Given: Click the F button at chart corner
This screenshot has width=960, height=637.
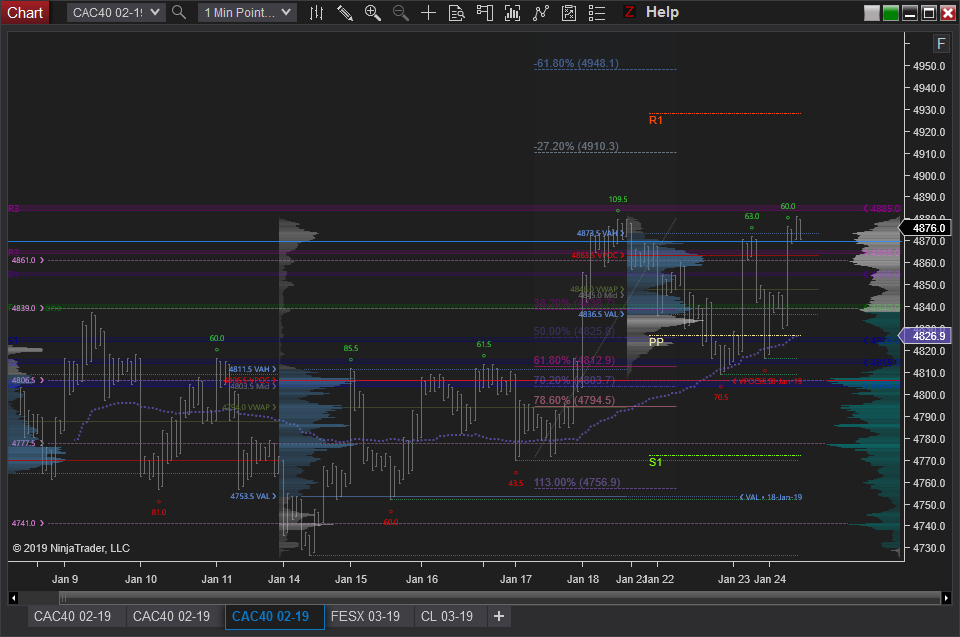Looking at the screenshot, I should (x=941, y=43).
